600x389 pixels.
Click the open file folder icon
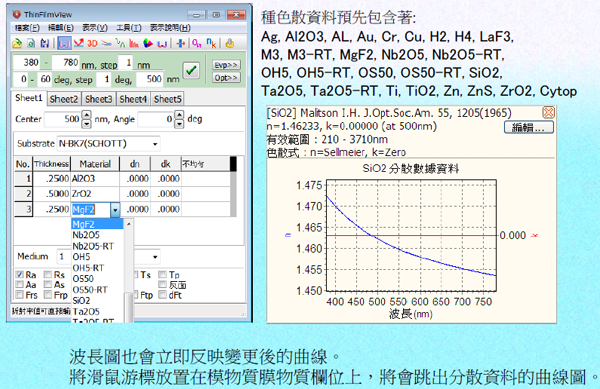click(17, 44)
